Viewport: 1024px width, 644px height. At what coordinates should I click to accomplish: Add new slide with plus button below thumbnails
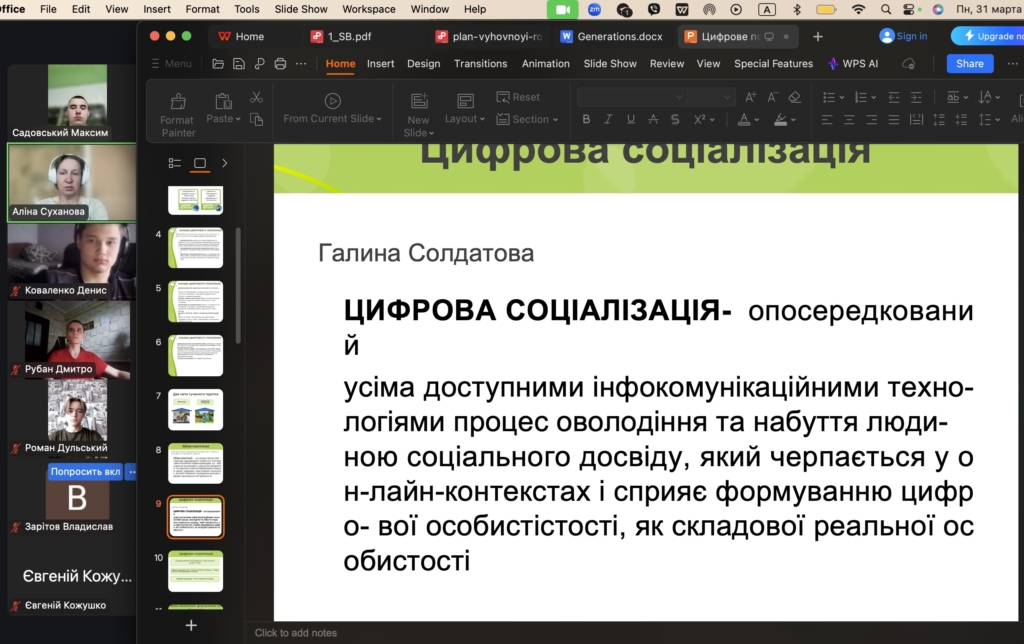point(191,625)
